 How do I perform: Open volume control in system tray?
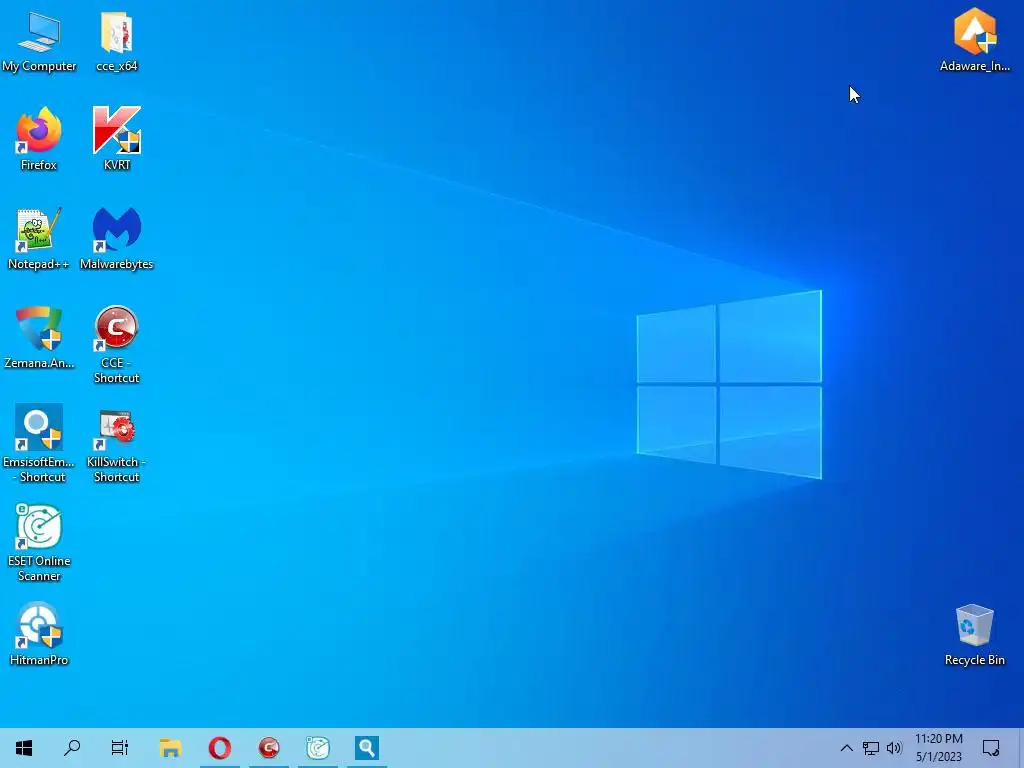click(894, 748)
